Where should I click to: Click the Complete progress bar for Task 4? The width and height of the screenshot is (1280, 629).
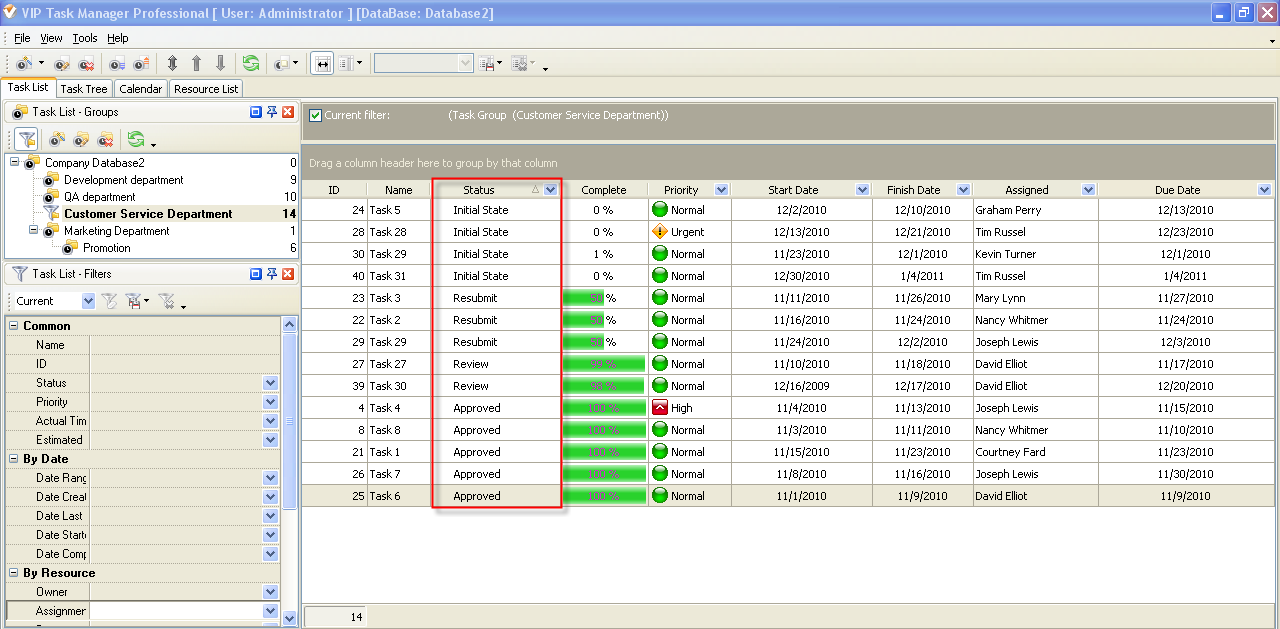603,408
